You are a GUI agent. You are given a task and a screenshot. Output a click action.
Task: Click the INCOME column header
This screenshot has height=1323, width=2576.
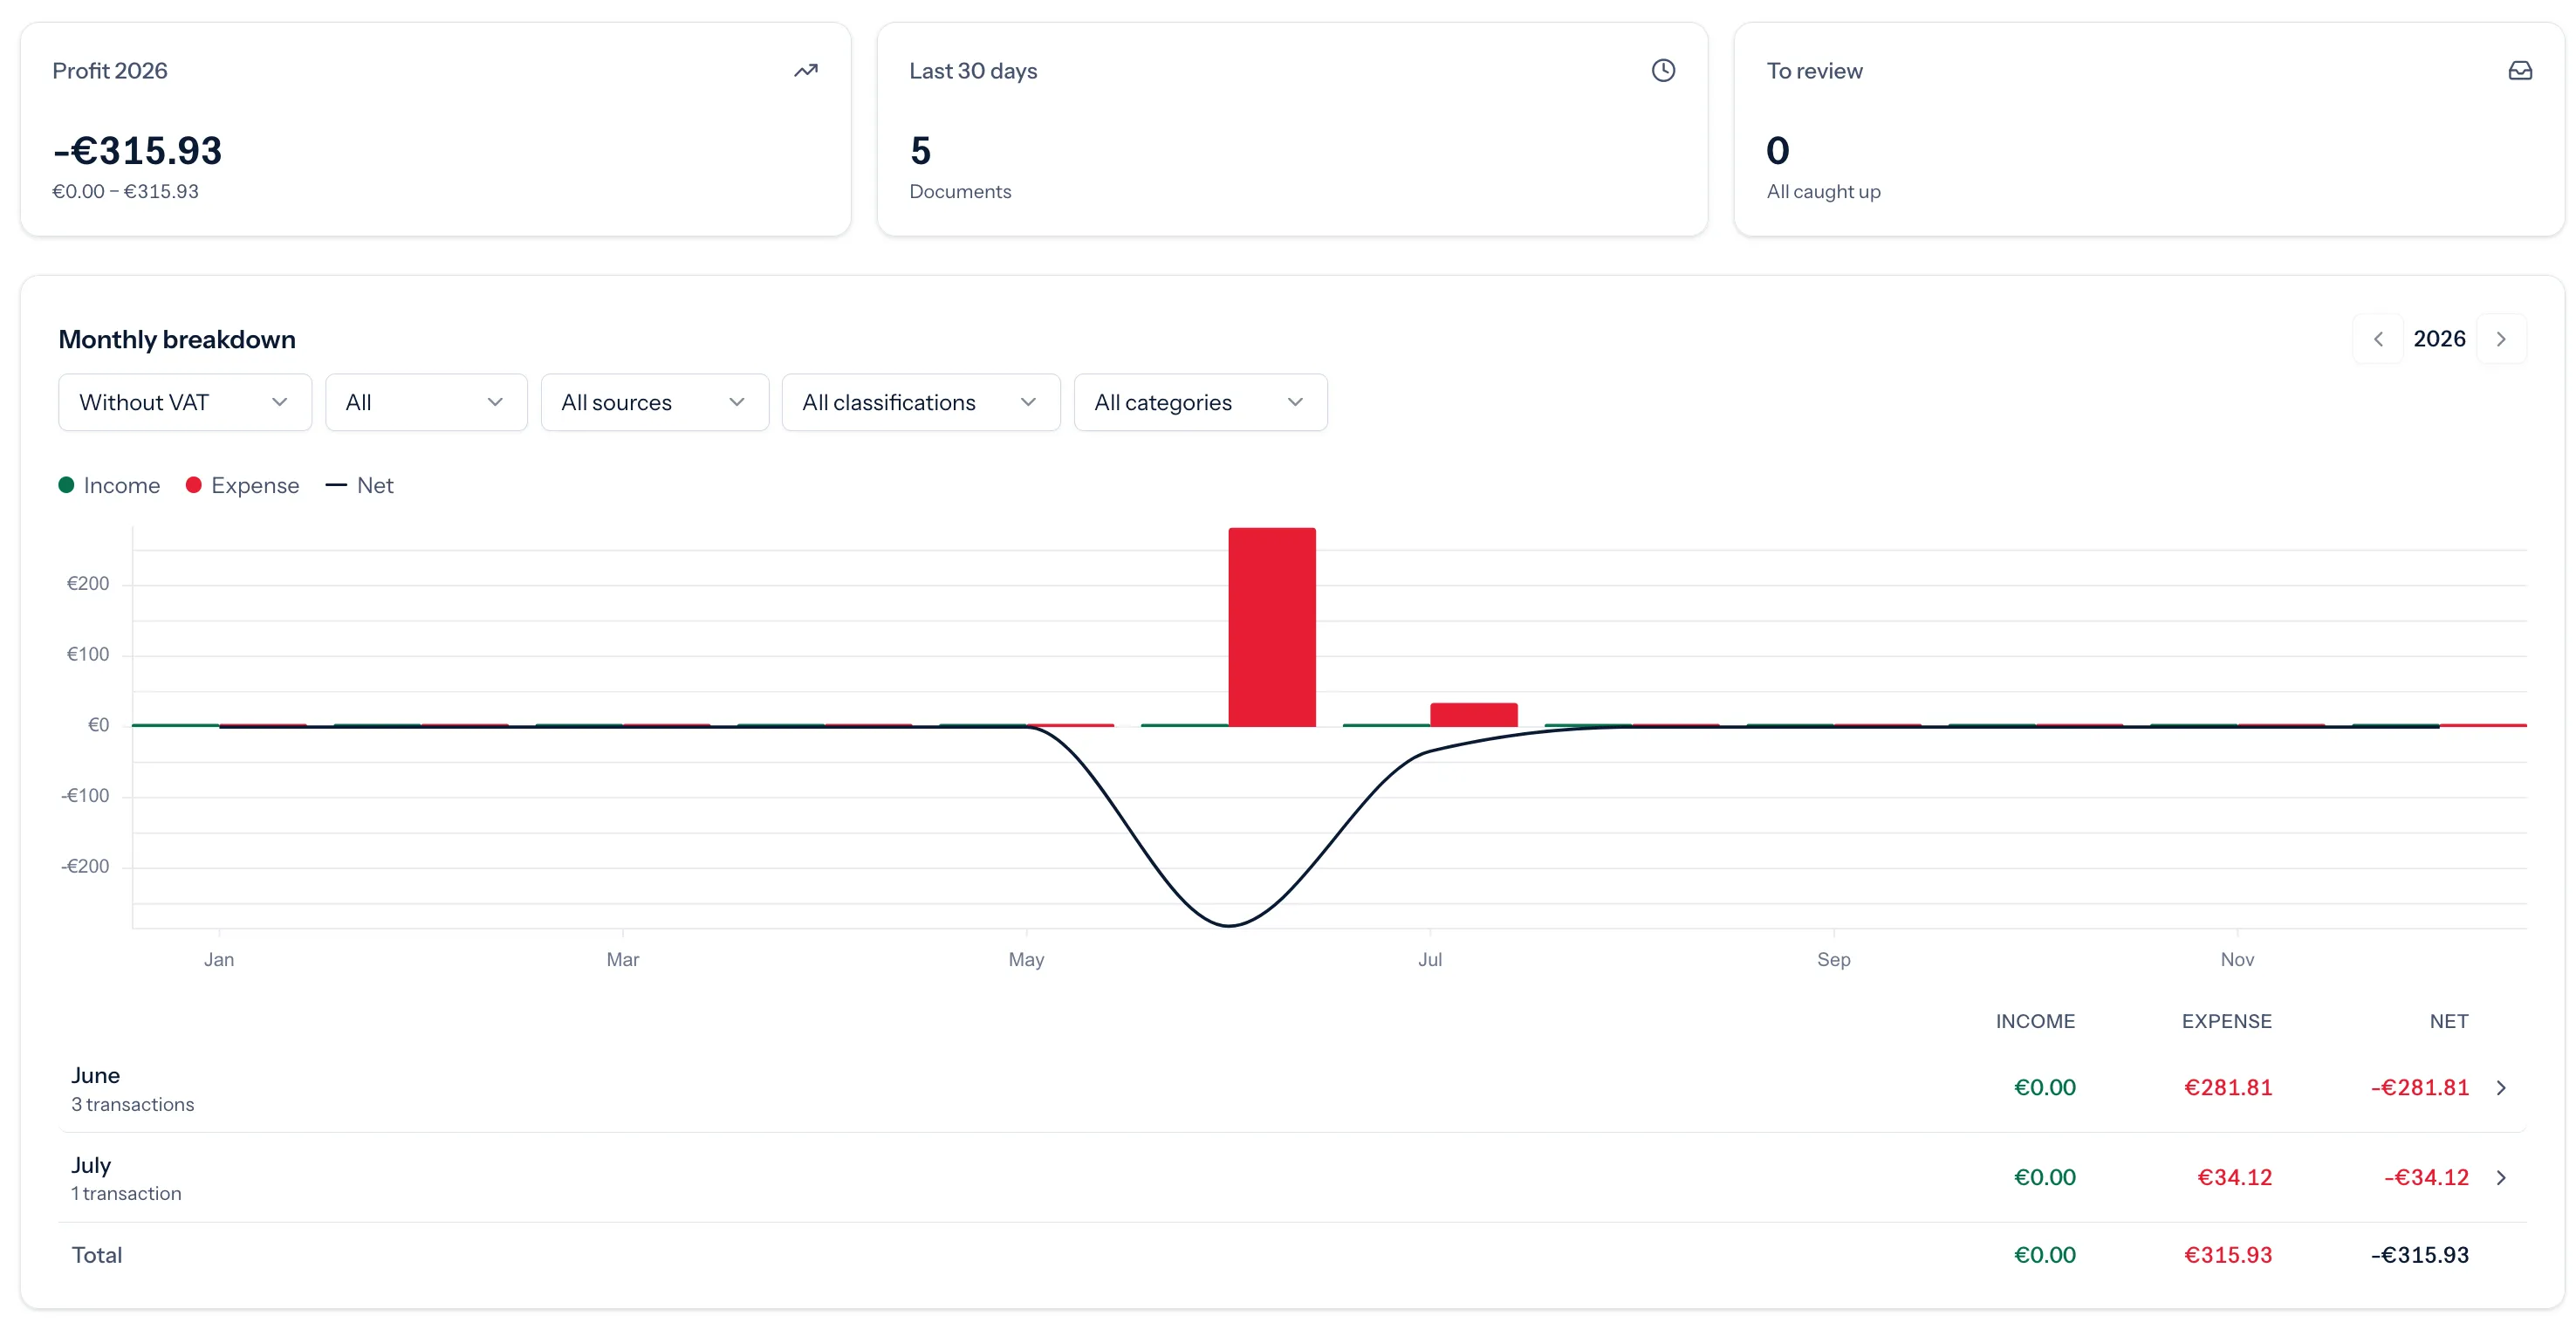coord(2035,1021)
